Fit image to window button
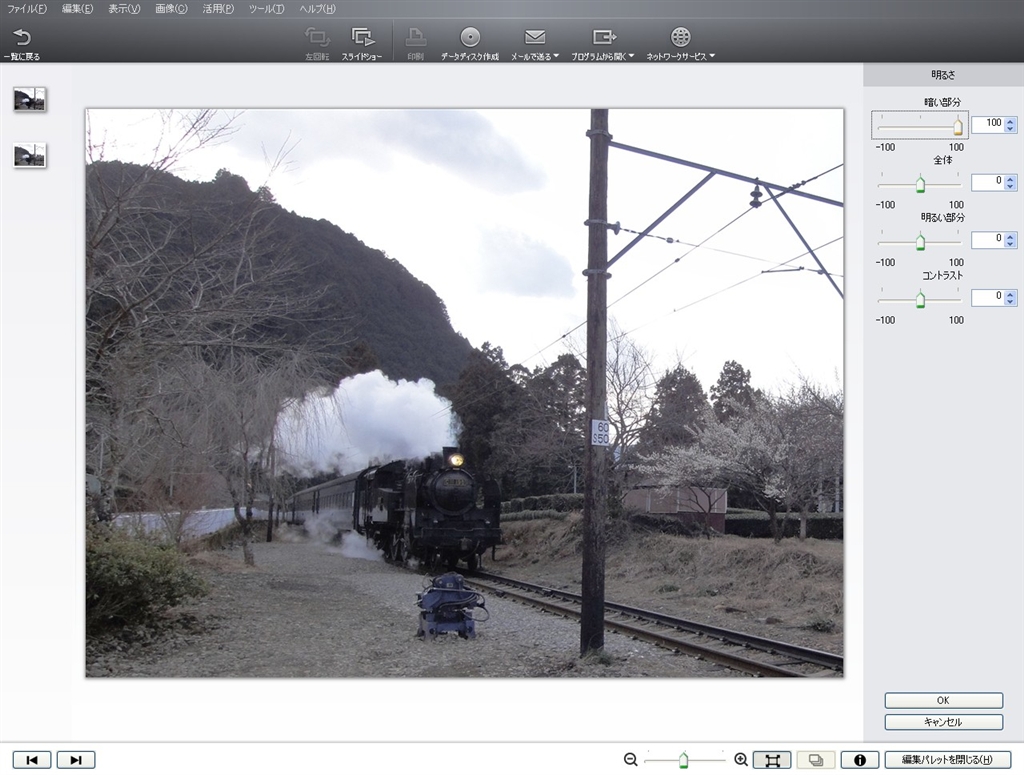Image resolution: width=1024 pixels, height=775 pixels. click(772, 760)
